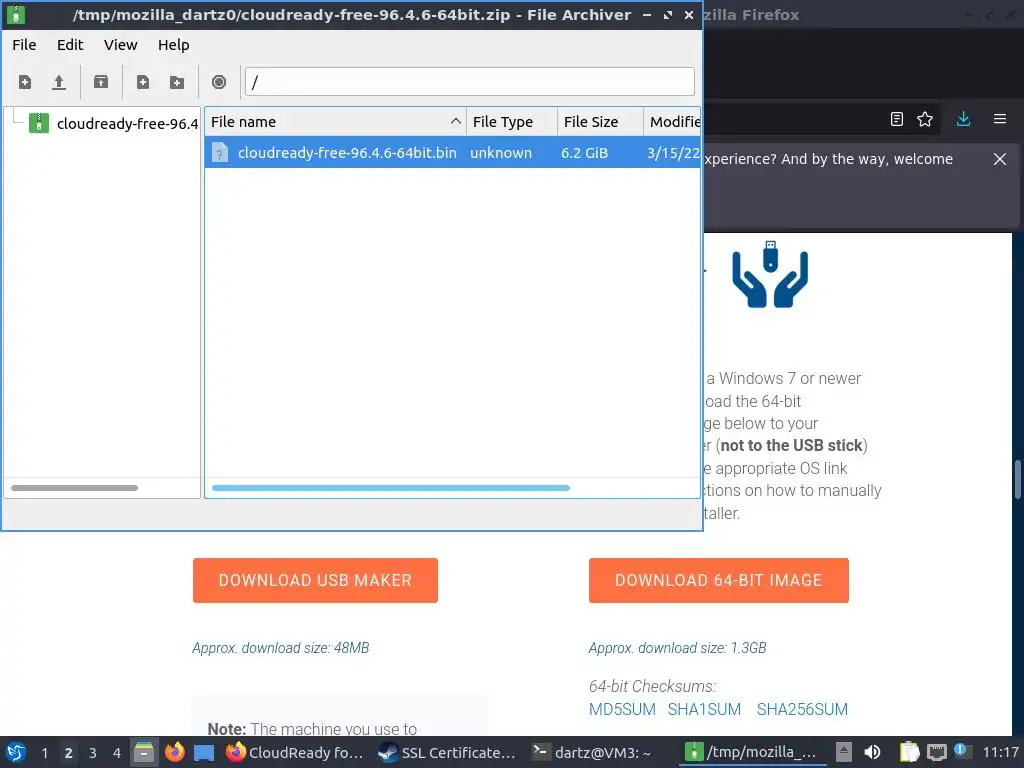Click the archiver app icon in the title bar
This screenshot has height=768, width=1024.
pos(16,14)
